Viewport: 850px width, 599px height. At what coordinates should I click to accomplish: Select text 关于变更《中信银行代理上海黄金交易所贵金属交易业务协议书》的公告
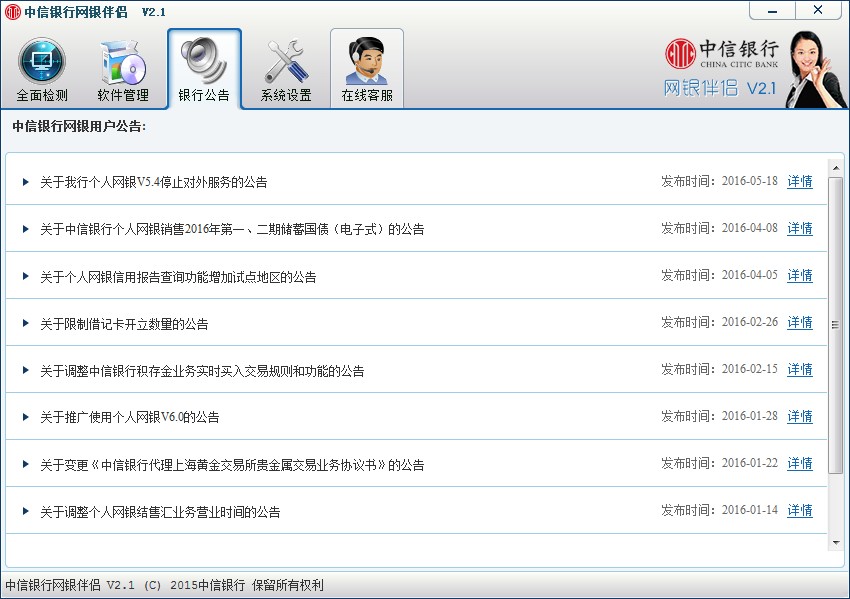(232, 465)
